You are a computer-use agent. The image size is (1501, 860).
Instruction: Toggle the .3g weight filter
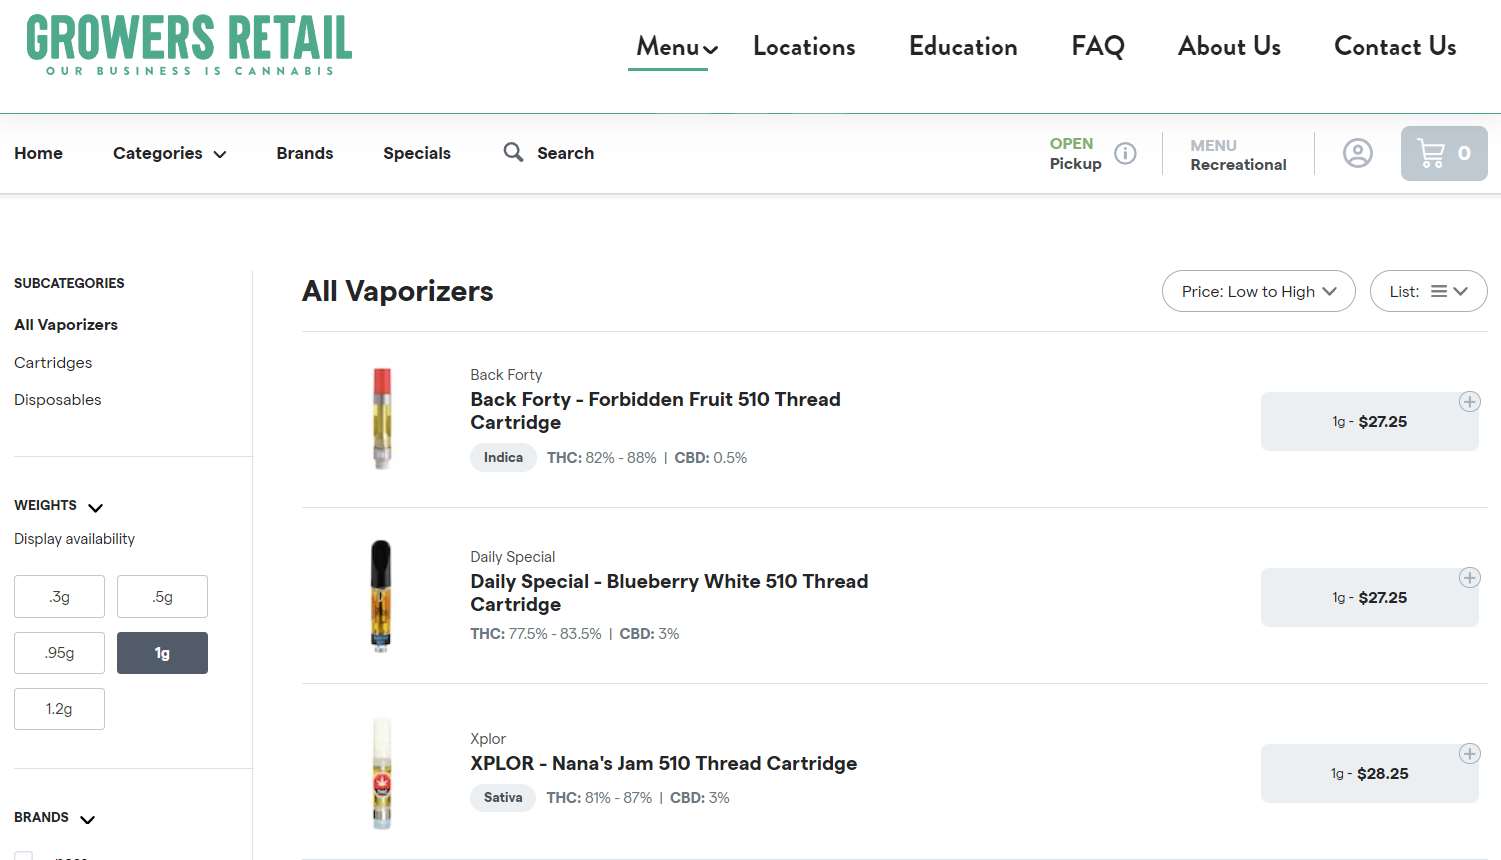click(x=59, y=597)
